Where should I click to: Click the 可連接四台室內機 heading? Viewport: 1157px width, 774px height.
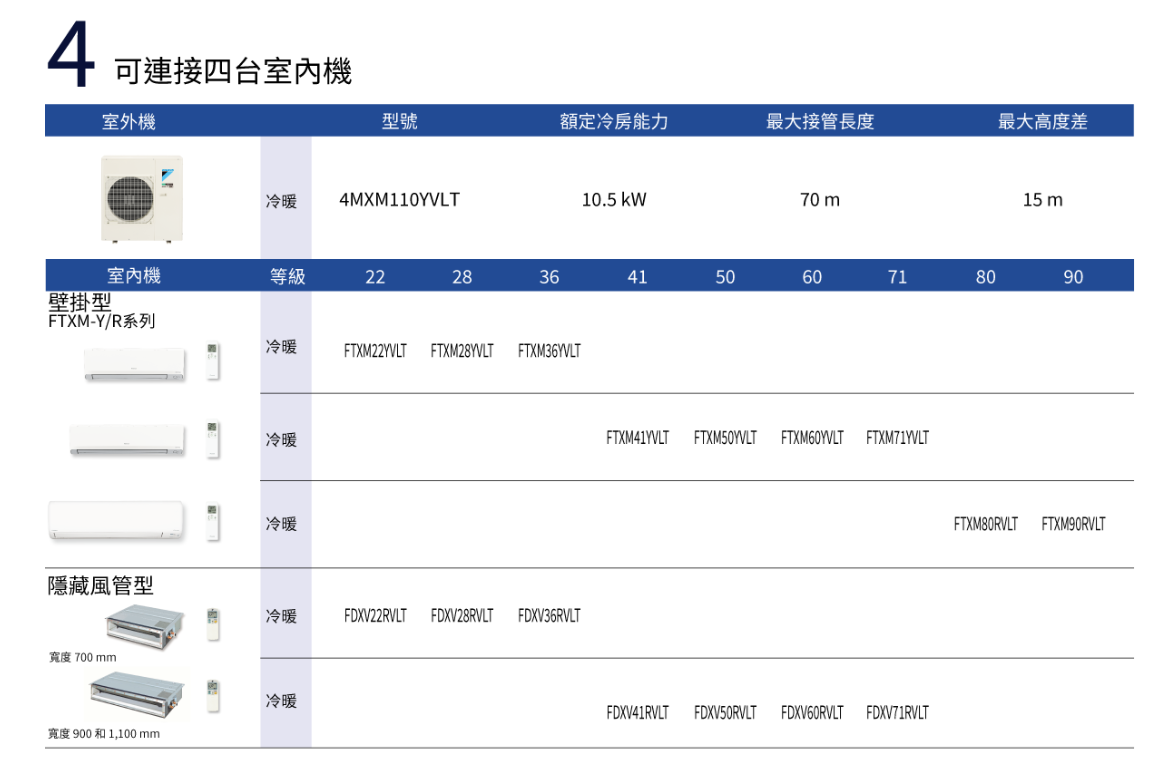click(233, 72)
